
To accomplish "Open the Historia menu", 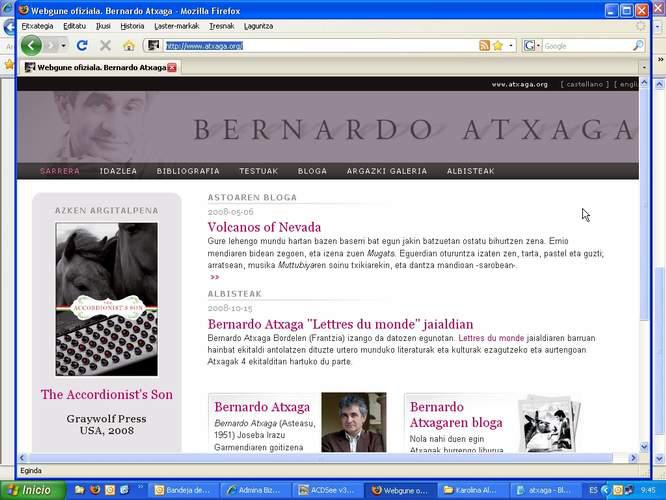I will [132, 26].
